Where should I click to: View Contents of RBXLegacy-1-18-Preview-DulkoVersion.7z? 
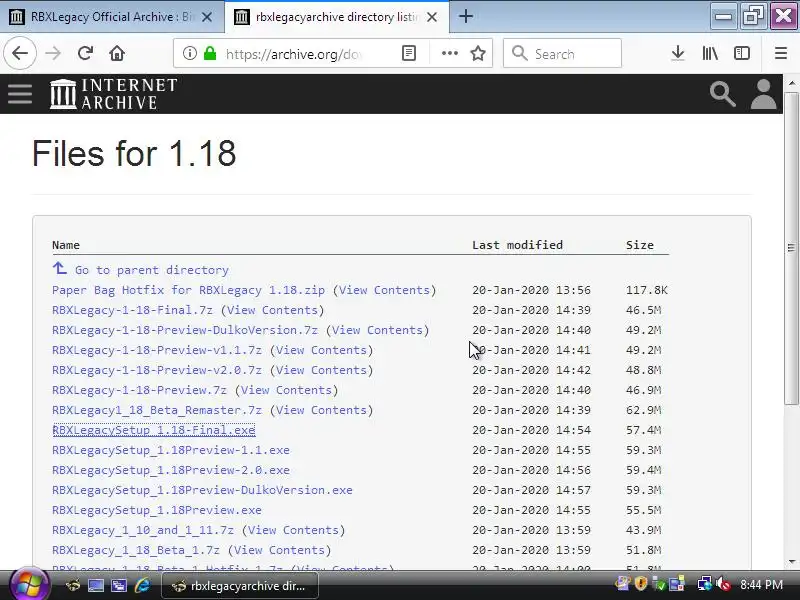pyautogui.click(x=377, y=330)
